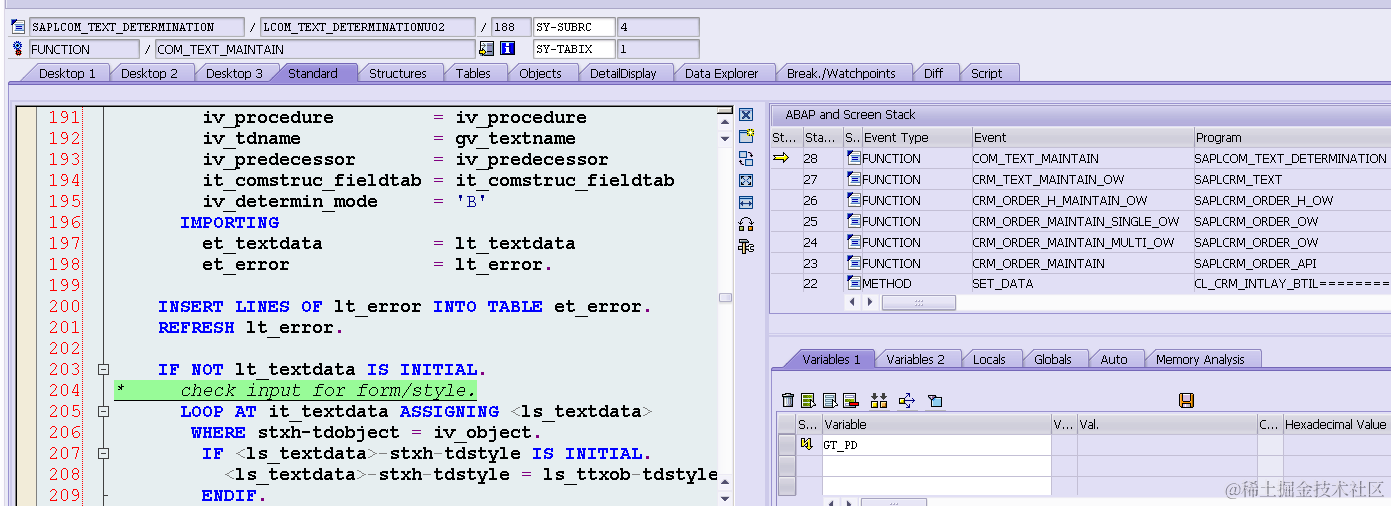
Task: Click line number 200 in the editor margin
Action: (64, 306)
